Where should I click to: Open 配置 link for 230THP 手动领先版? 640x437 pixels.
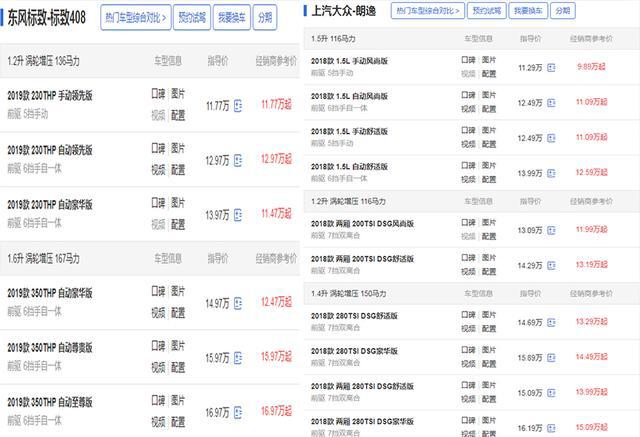(x=178, y=115)
